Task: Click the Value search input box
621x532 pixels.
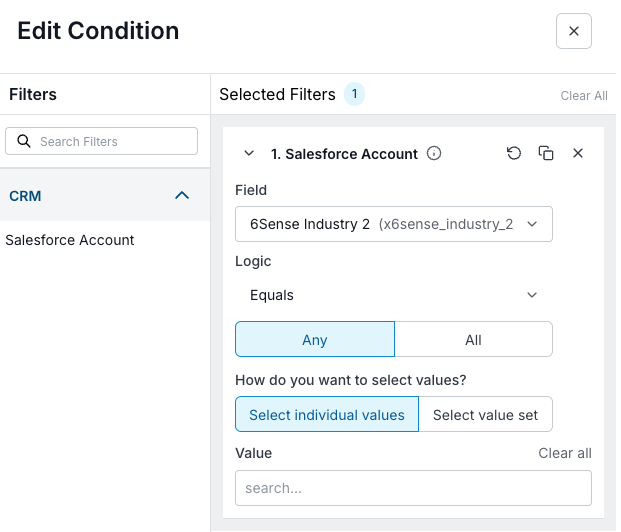Action: 413,488
